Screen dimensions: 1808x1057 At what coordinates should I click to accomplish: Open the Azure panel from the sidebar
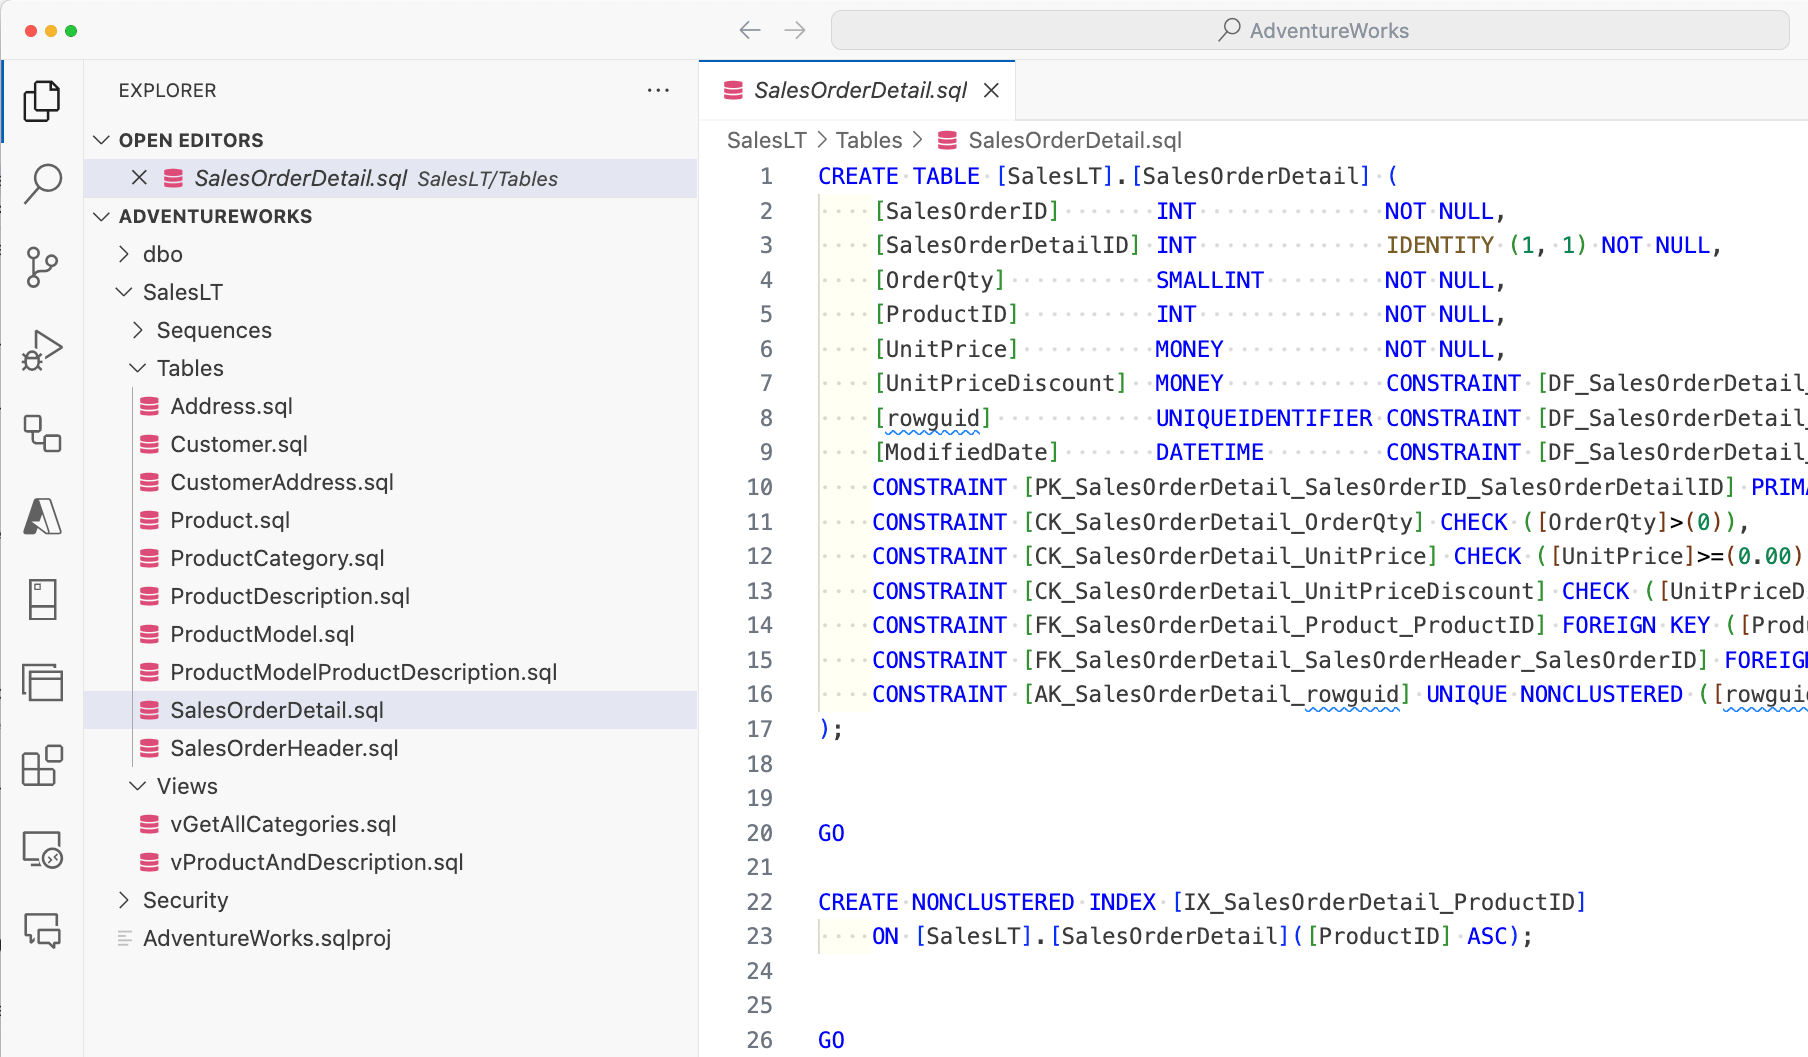tap(40, 517)
